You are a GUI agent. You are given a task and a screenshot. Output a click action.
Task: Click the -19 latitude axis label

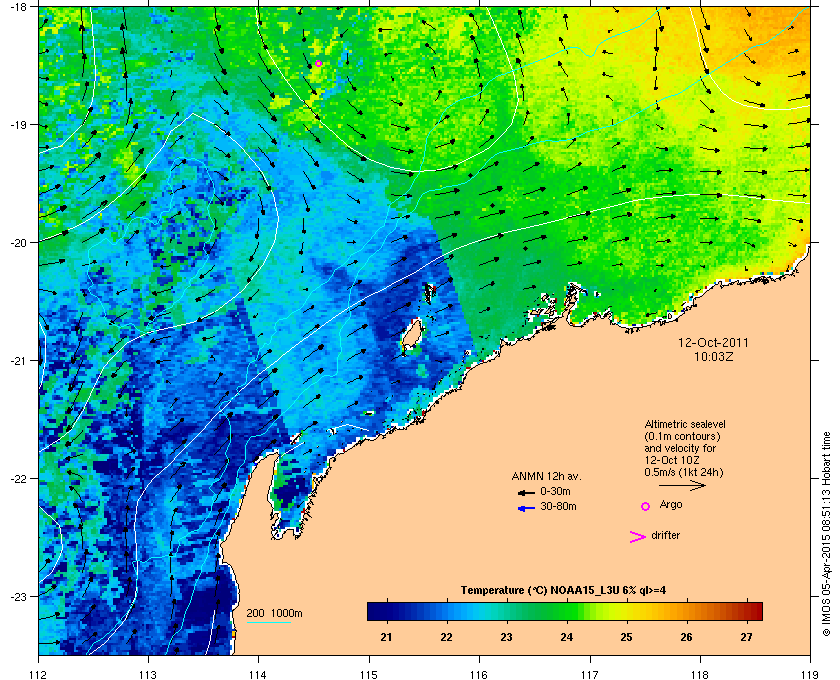click(x=17, y=125)
